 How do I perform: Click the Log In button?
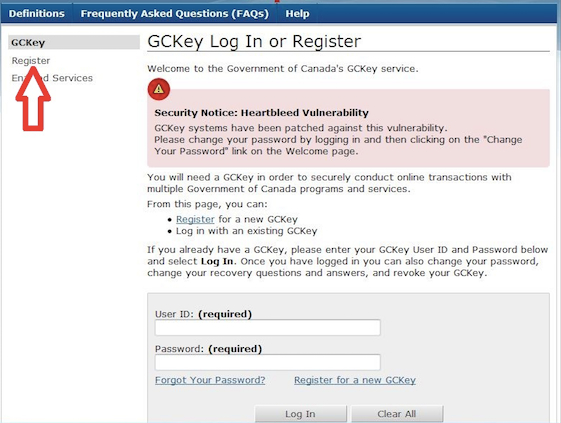[x=301, y=414]
